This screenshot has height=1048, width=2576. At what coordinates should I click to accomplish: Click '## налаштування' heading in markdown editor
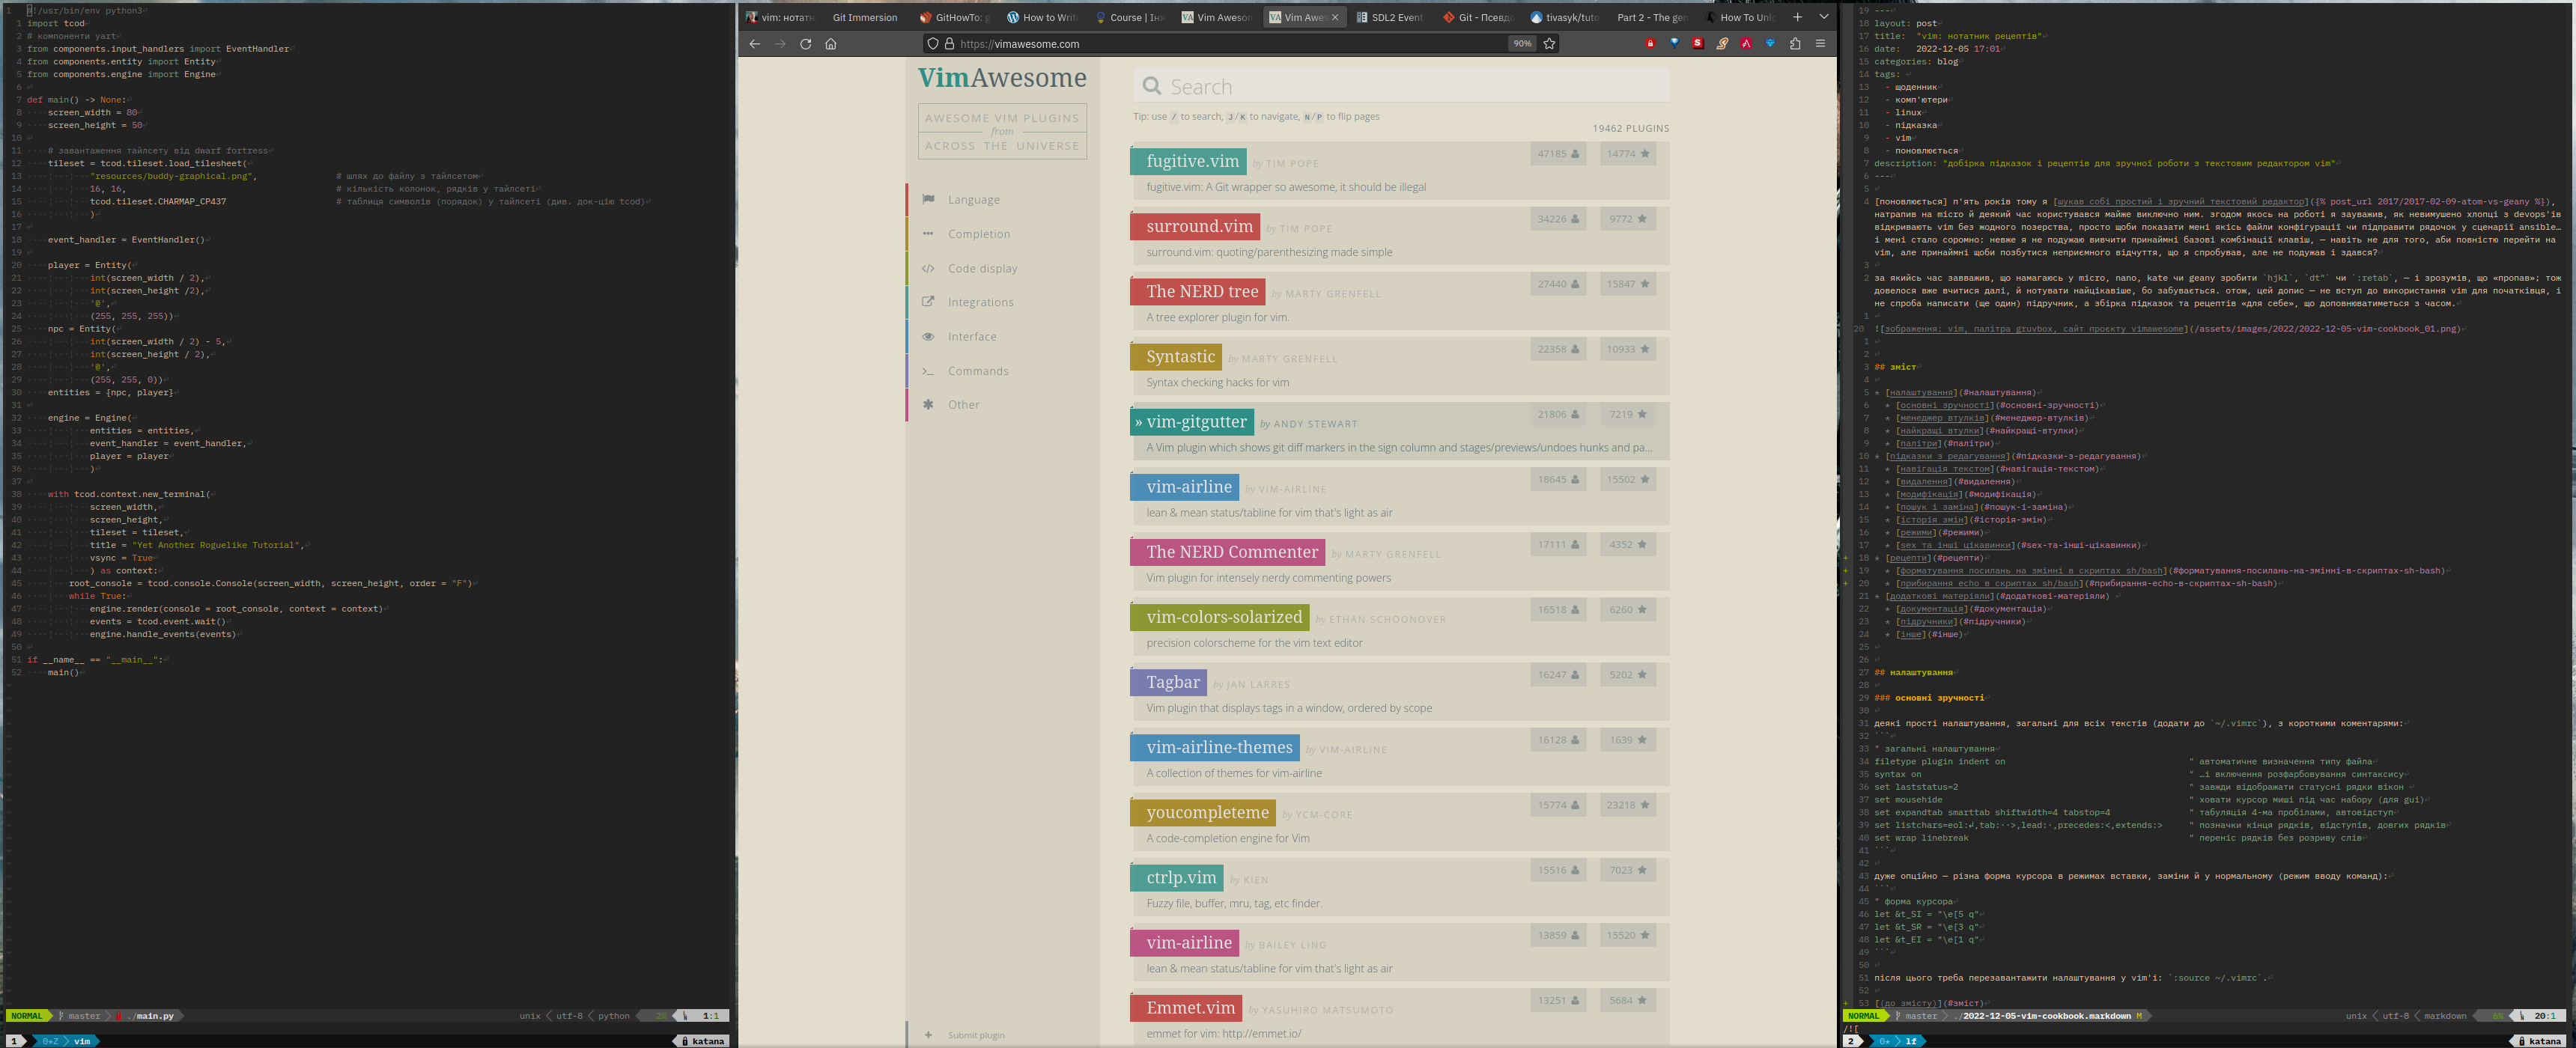(x=1914, y=672)
